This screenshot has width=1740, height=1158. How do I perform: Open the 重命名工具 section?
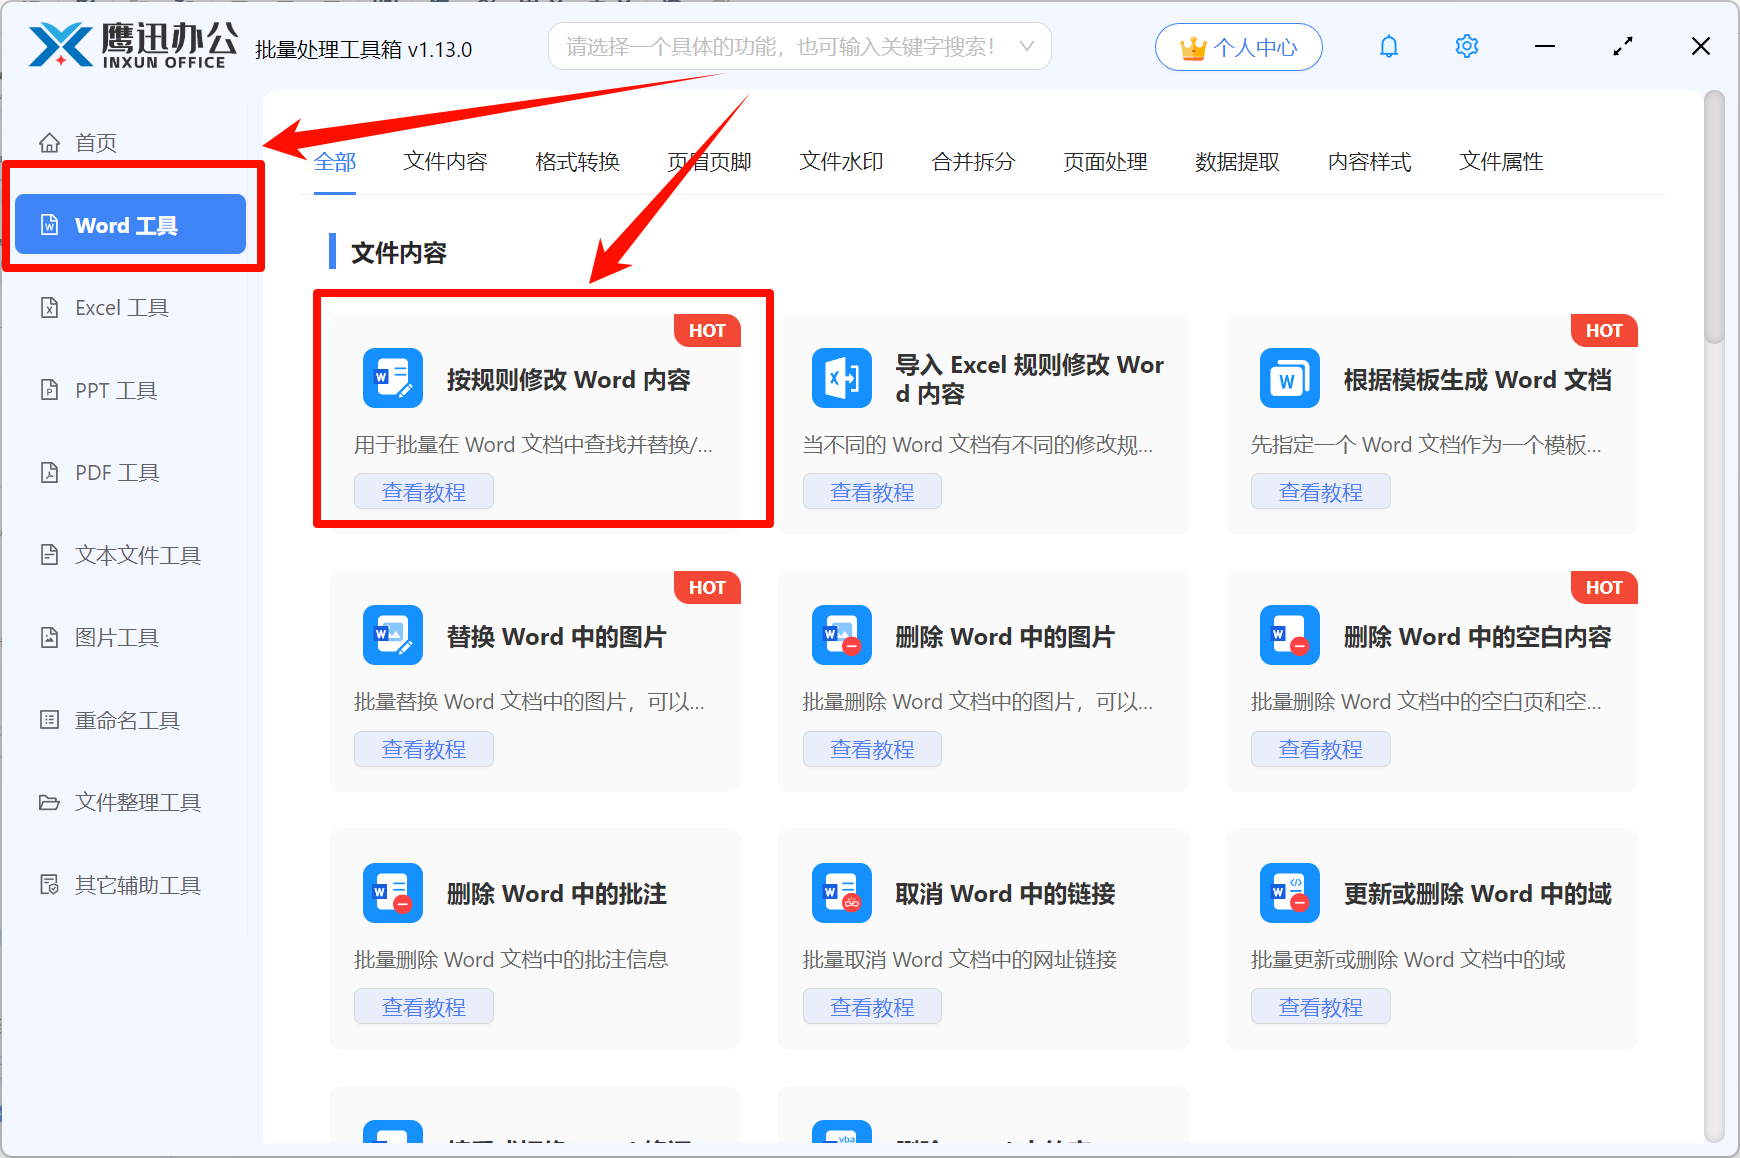(123, 719)
